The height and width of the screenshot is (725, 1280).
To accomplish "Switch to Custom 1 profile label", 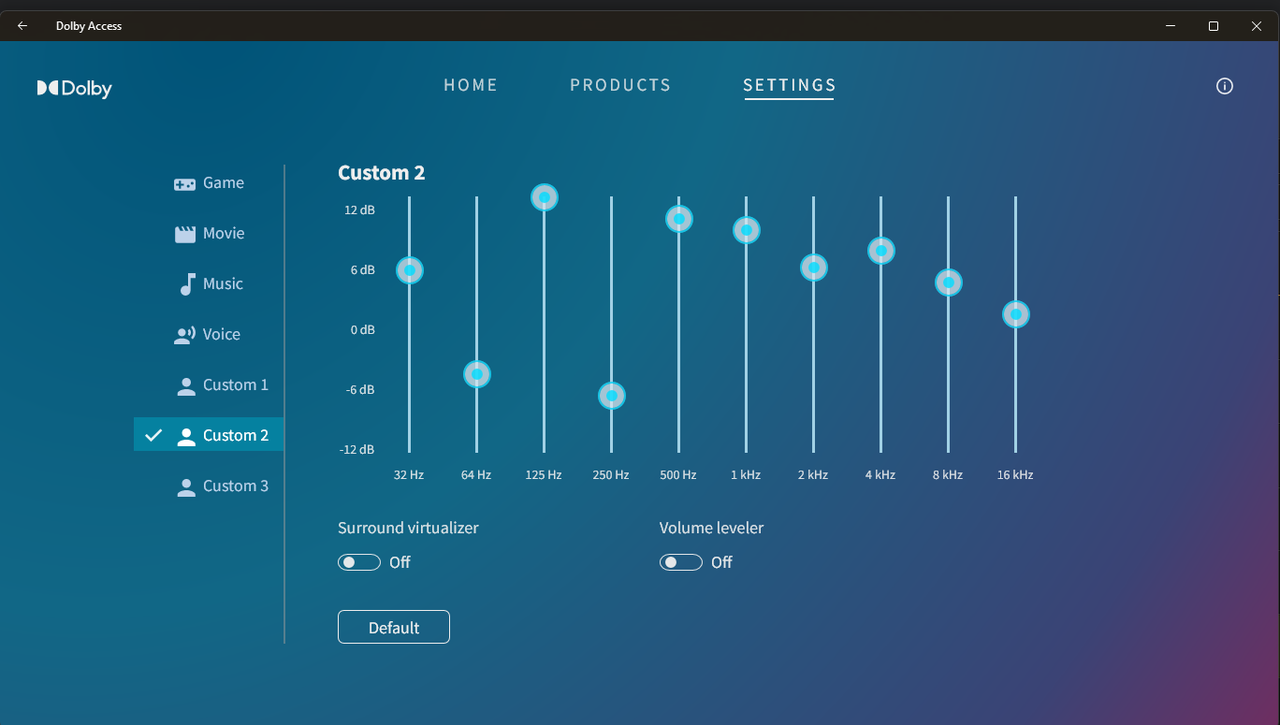I will point(236,385).
